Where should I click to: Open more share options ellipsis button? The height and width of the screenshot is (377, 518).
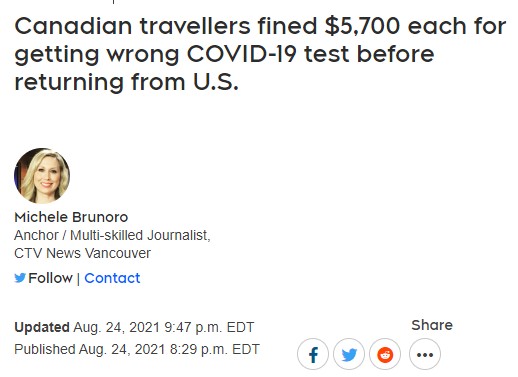point(425,354)
